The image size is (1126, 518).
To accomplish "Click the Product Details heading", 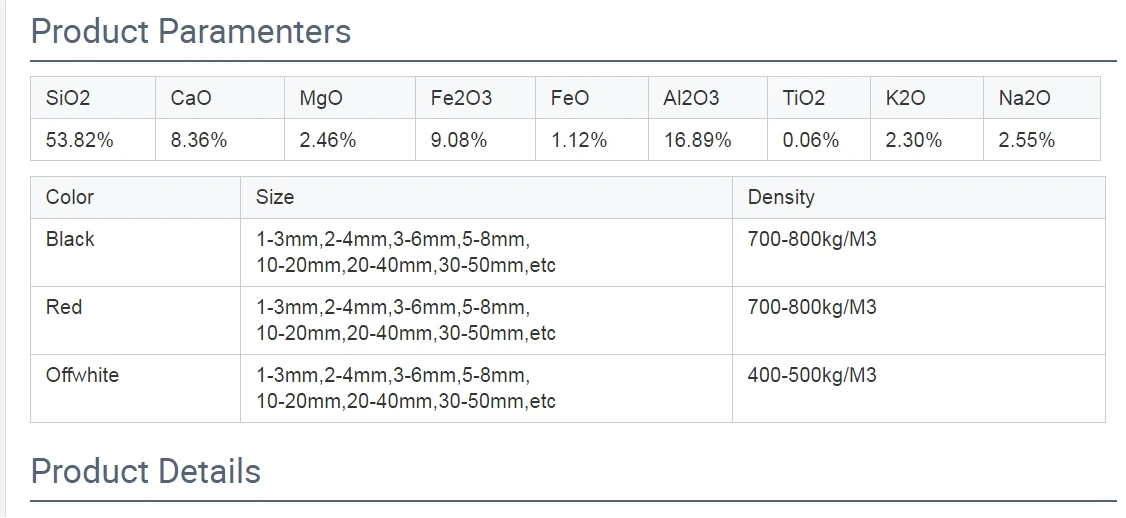I will point(146,471).
